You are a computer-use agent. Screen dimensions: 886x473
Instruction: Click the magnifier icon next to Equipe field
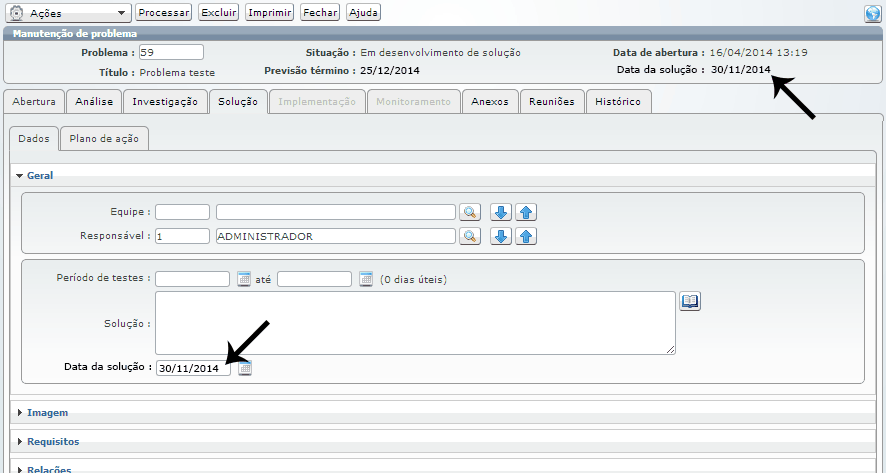470,212
